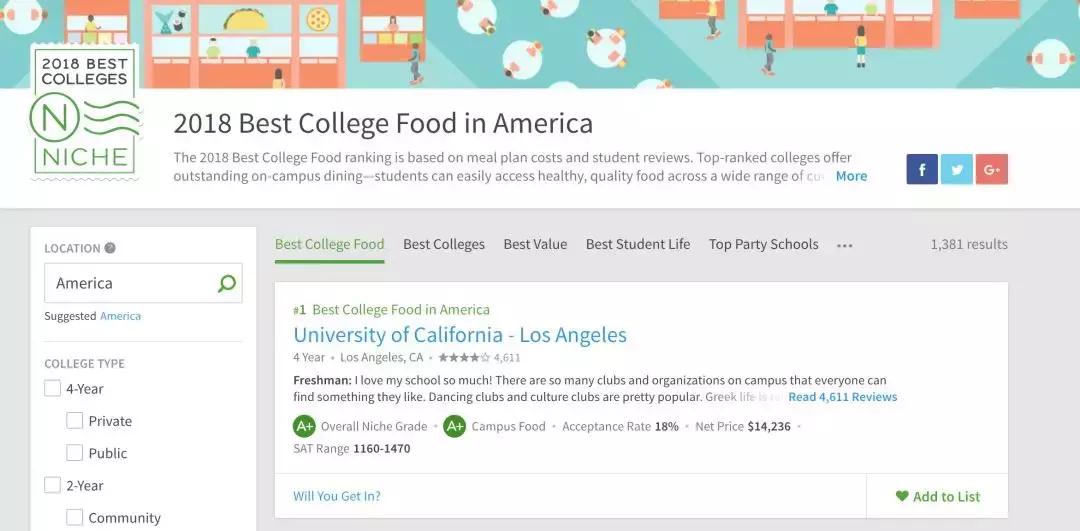The image size is (1080, 531).
Task: Open University of California - Los Angeles link
Action: pos(460,335)
